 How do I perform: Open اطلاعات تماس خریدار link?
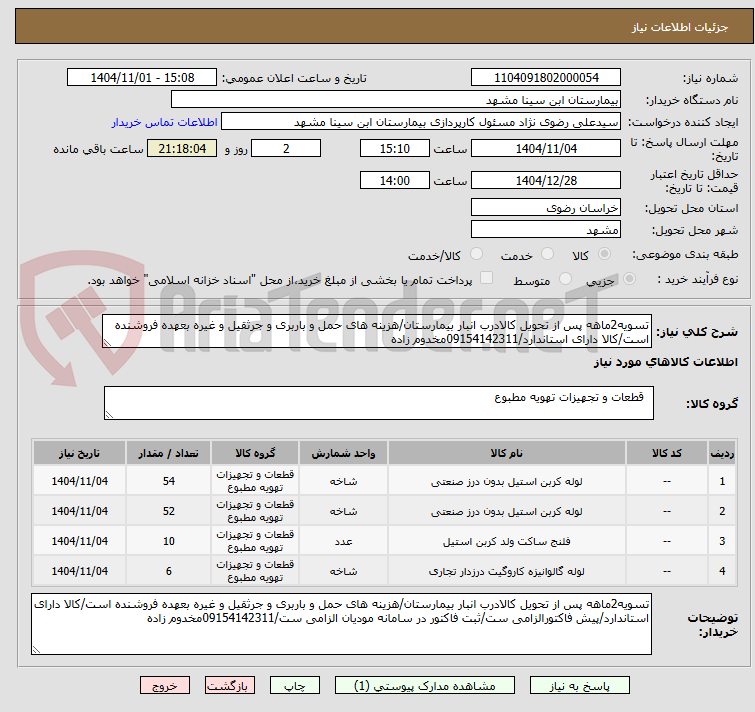pos(165,122)
